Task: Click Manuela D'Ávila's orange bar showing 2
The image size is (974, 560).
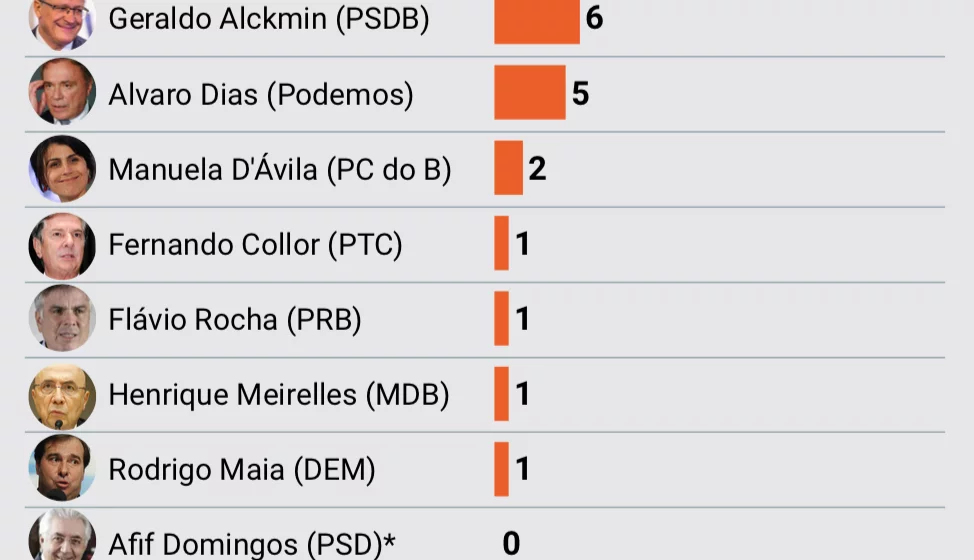Action: 509,168
